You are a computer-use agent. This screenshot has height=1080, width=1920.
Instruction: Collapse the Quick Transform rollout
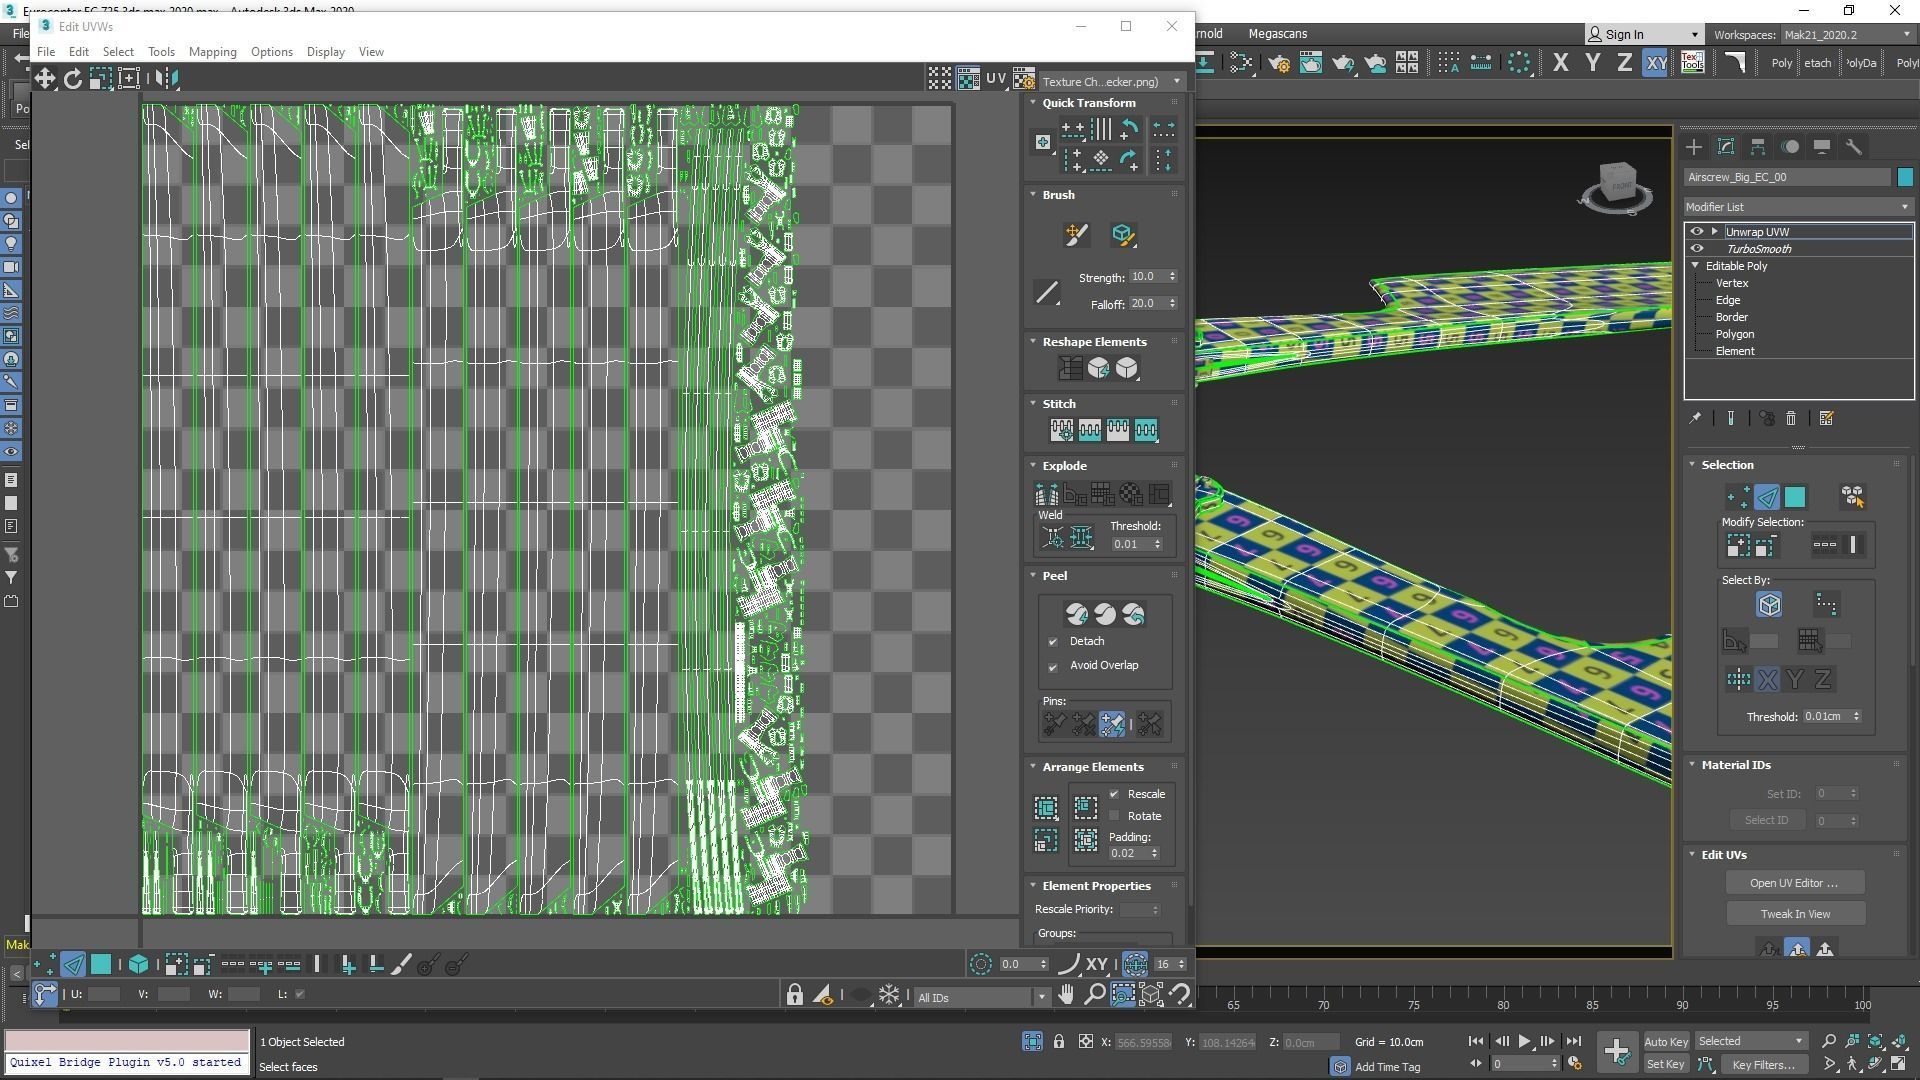click(1088, 103)
